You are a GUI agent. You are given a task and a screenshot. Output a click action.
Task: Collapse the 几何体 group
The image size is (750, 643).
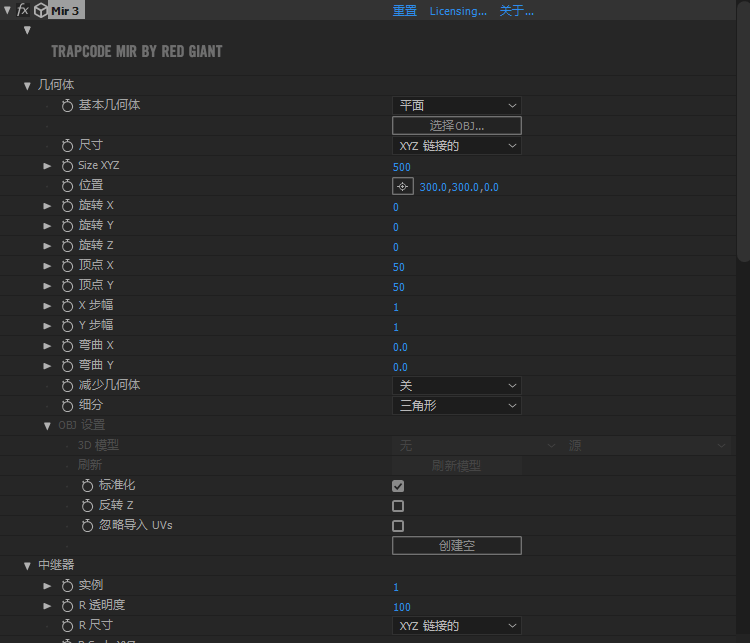point(27,86)
